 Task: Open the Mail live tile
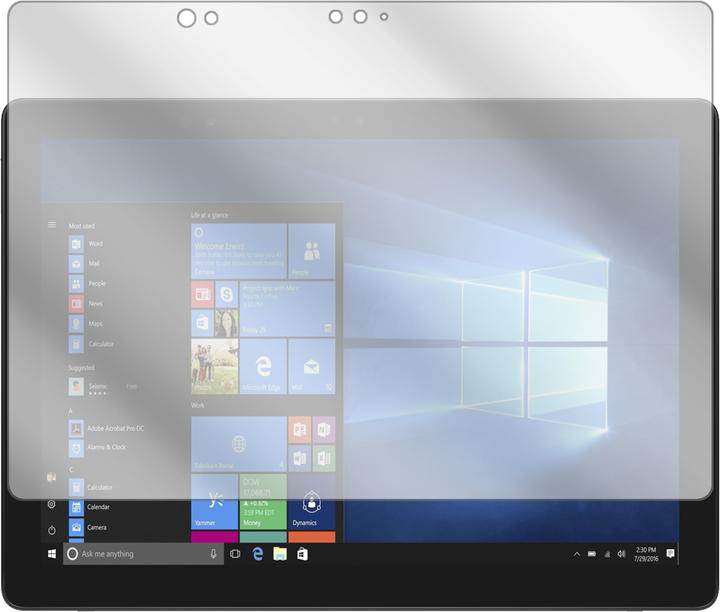312,366
